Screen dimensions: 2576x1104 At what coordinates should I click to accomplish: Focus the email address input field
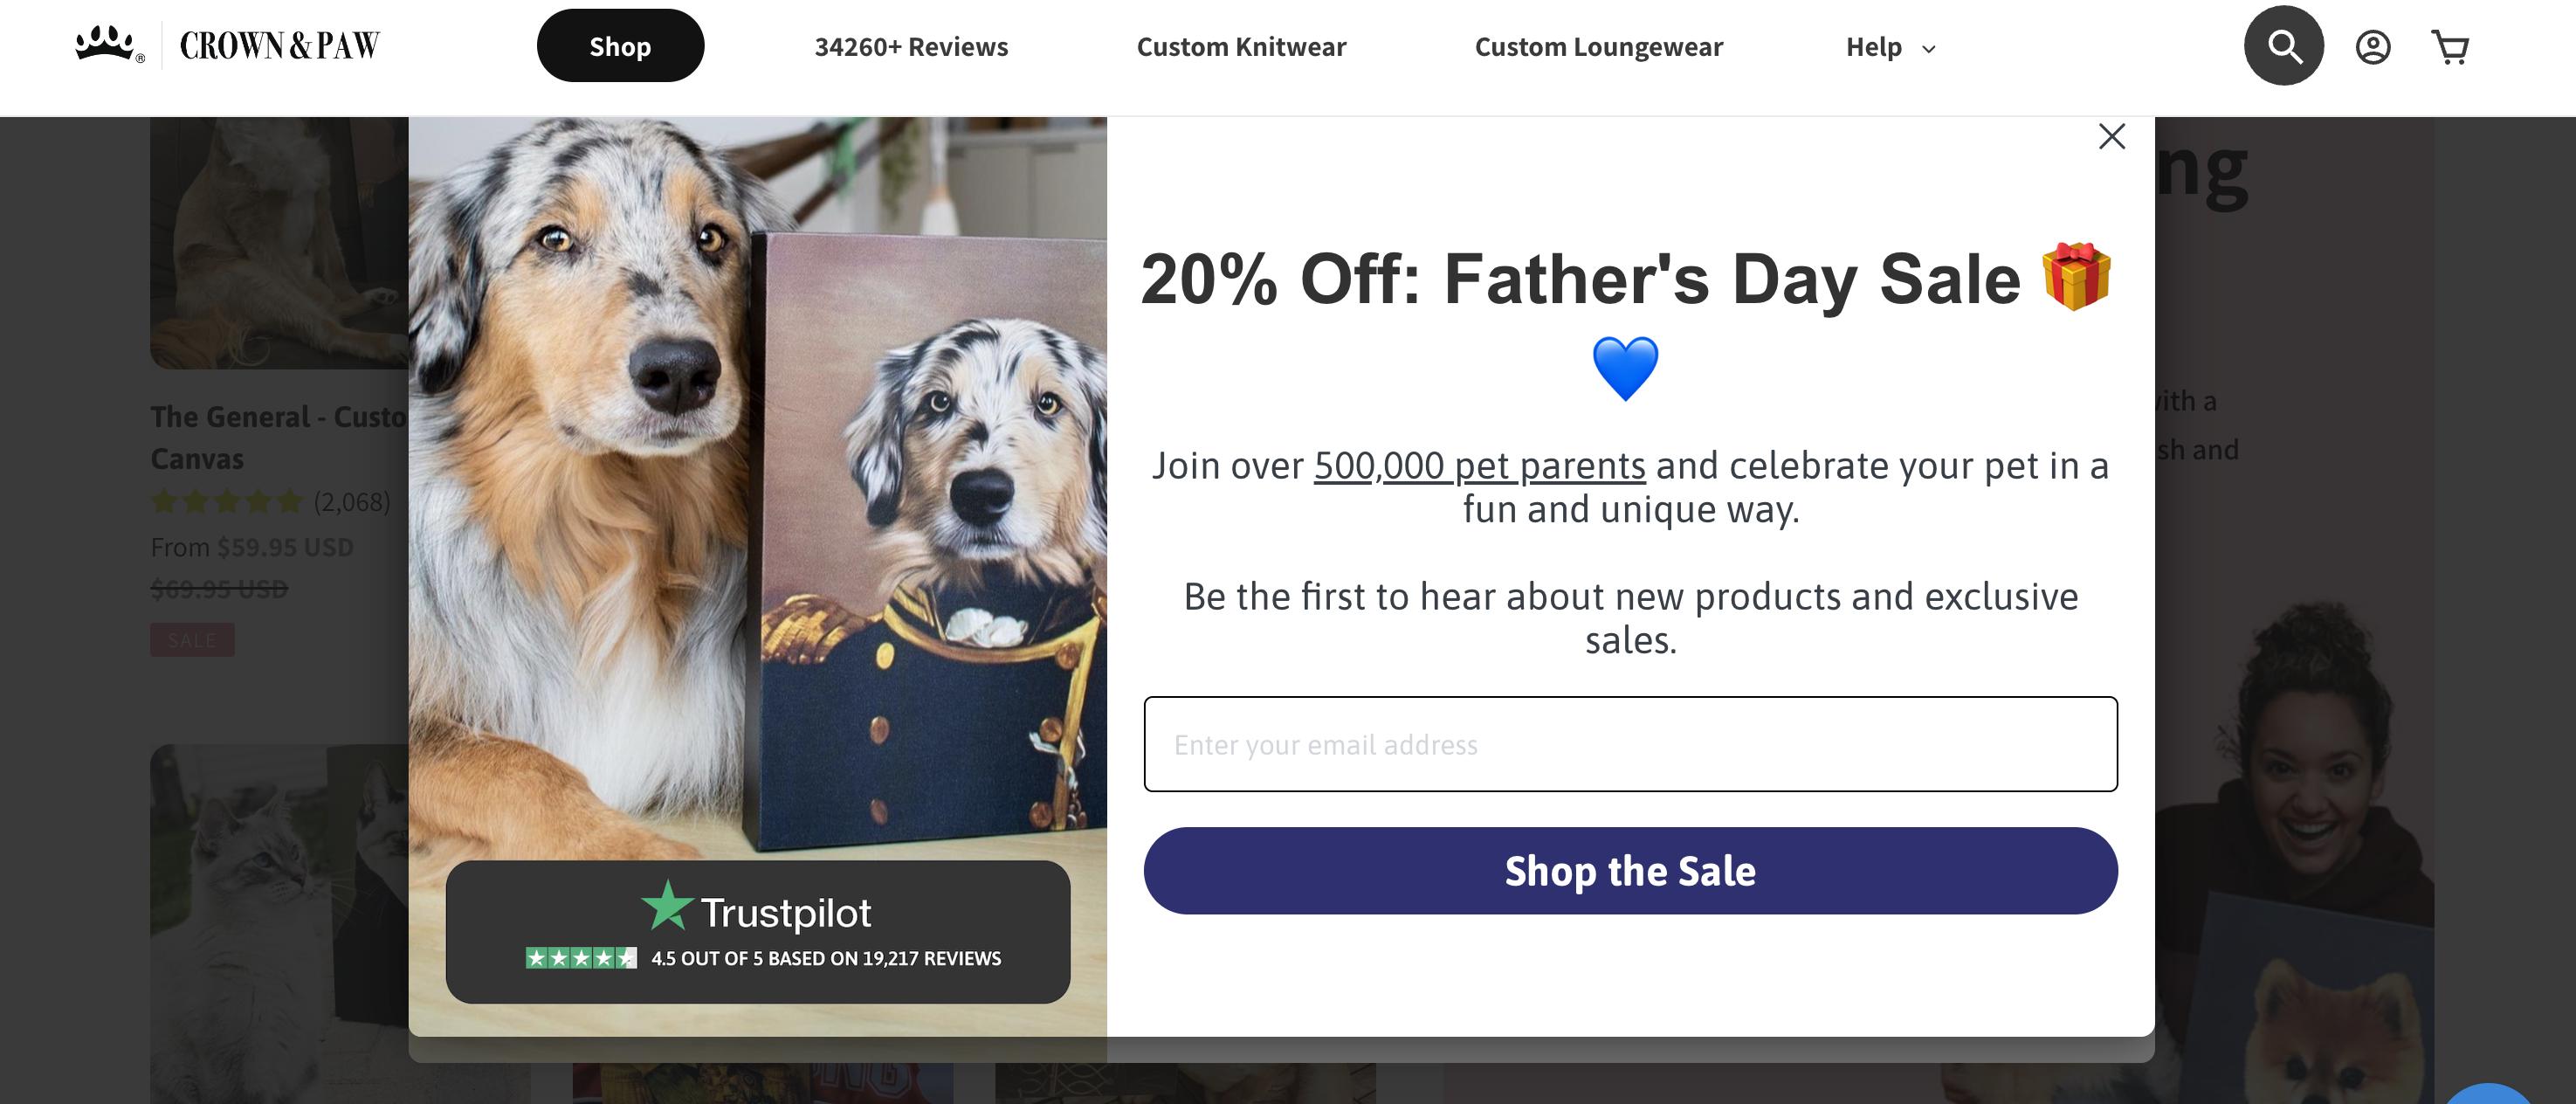pyautogui.click(x=1630, y=744)
